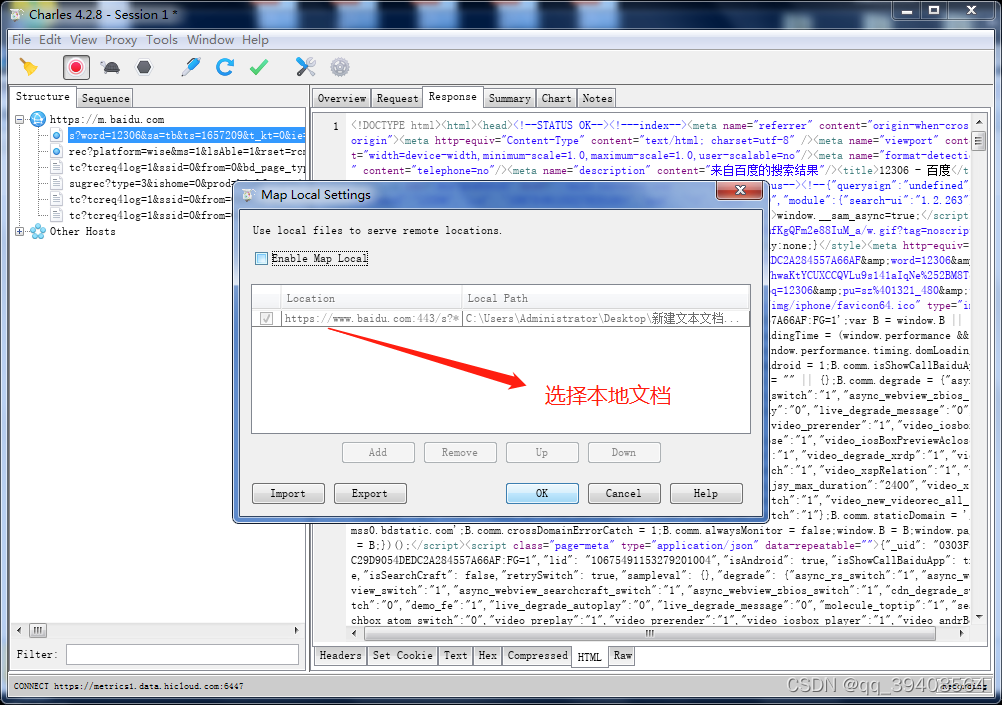The height and width of the screenshot is (705, 1002).
Task: Open settings with the gear icon
Action: tap(340, 67)
